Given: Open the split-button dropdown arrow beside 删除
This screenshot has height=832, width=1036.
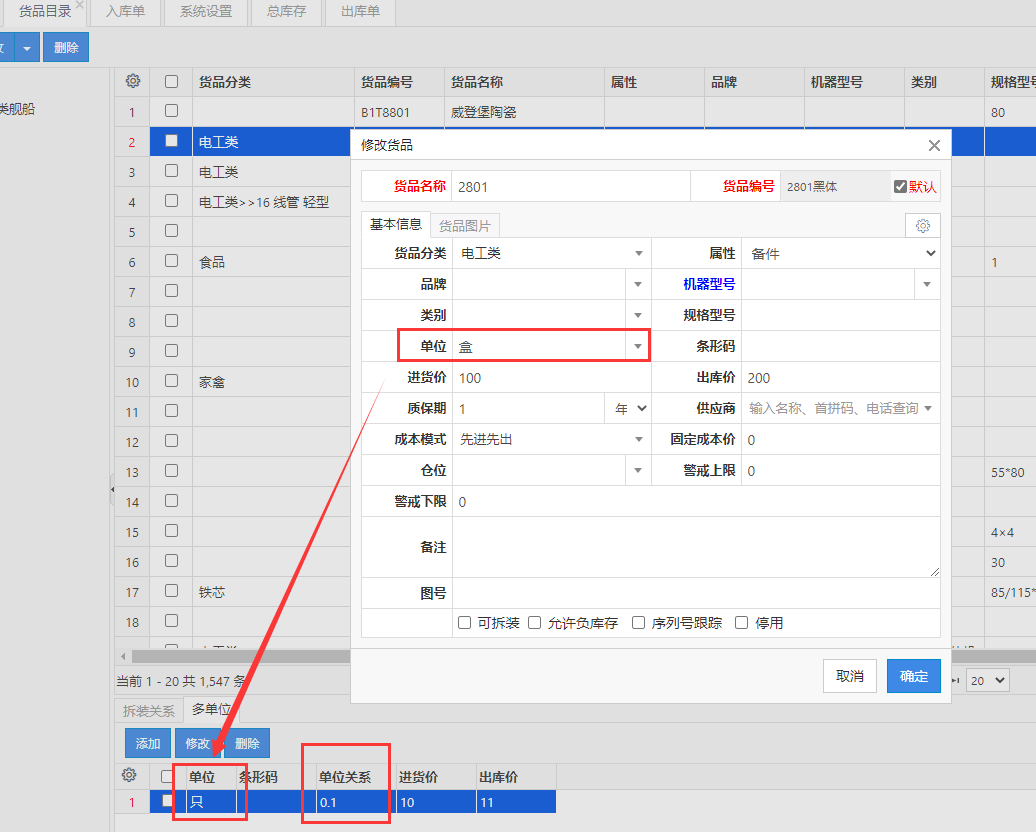Looking at the screenshot, I should [x=27, y=48].
